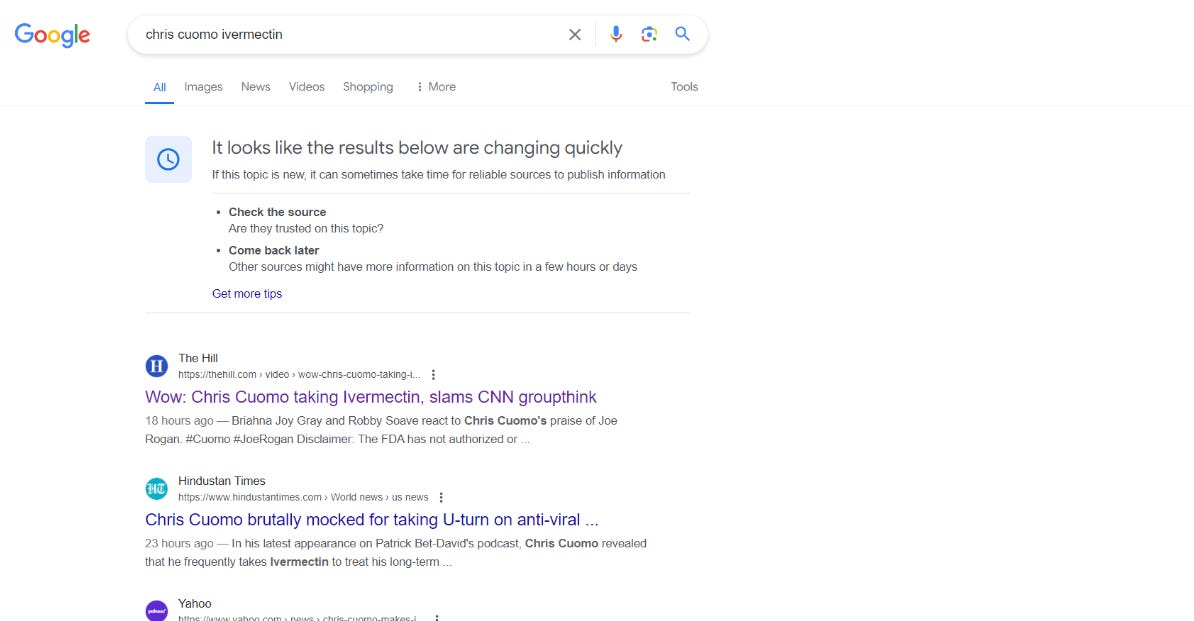The image size is (1194, 621).
Task: Click The Hill favicon
Action: pyautogui.click(x=156, y=366)
